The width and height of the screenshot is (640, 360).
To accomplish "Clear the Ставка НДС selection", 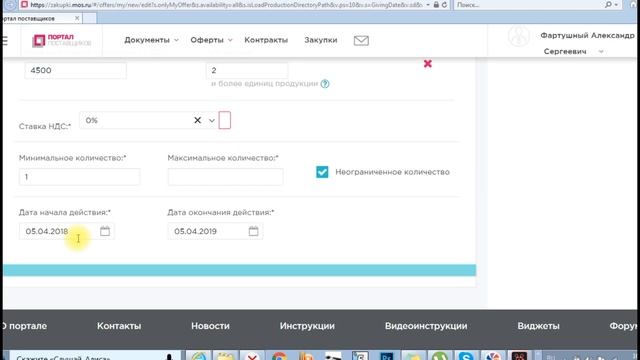I will tap(198, 120).
